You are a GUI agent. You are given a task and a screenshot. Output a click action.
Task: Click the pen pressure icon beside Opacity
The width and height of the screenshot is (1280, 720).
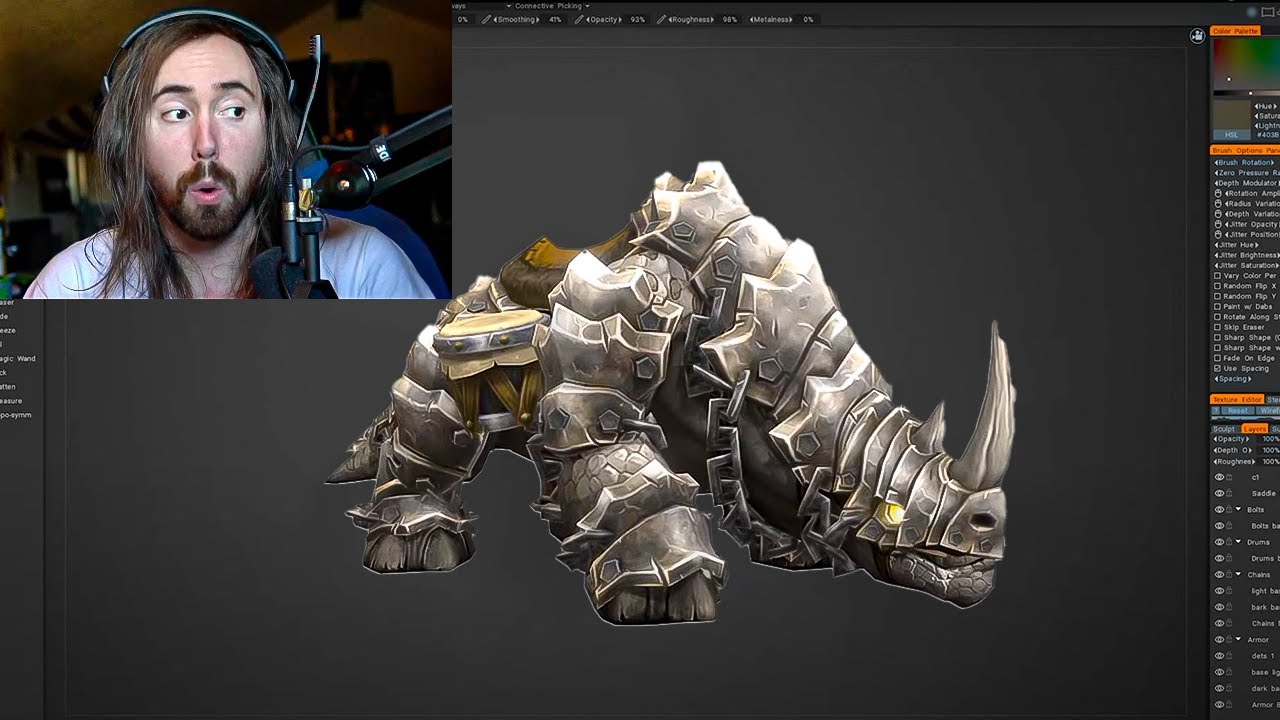pos(579,19)
